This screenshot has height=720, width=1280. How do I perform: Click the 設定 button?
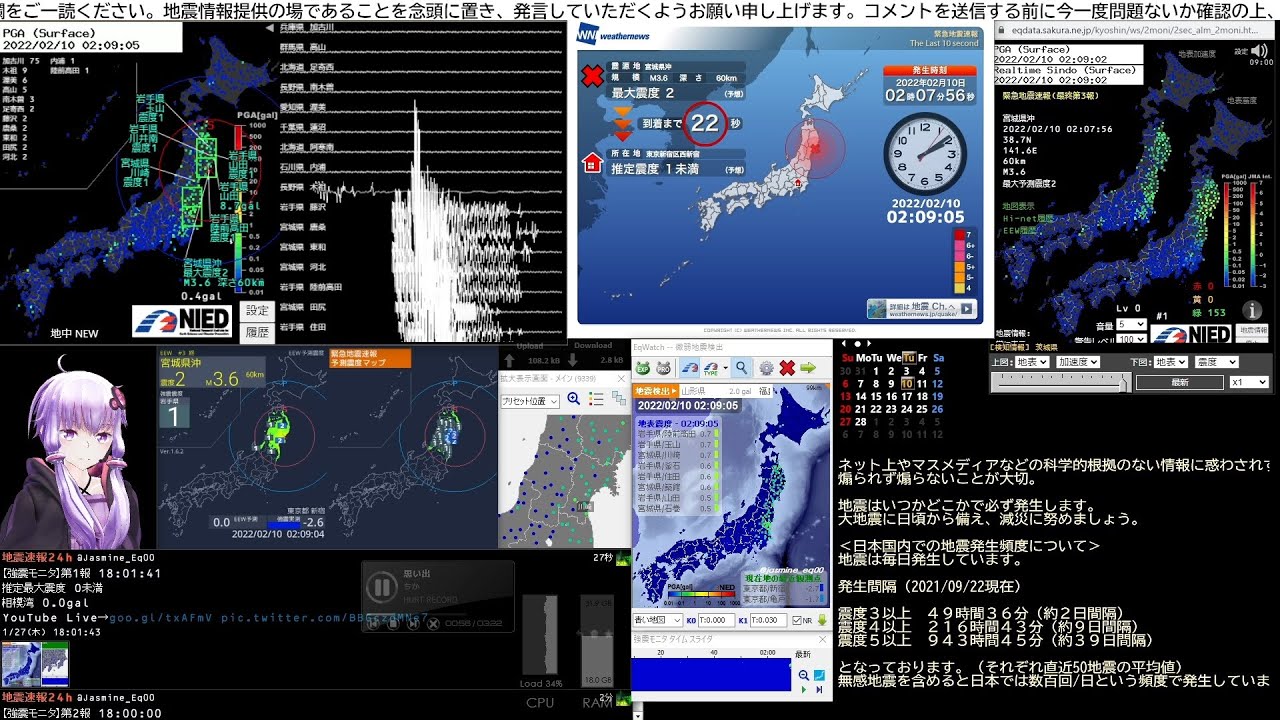click(x=257, y=311)
